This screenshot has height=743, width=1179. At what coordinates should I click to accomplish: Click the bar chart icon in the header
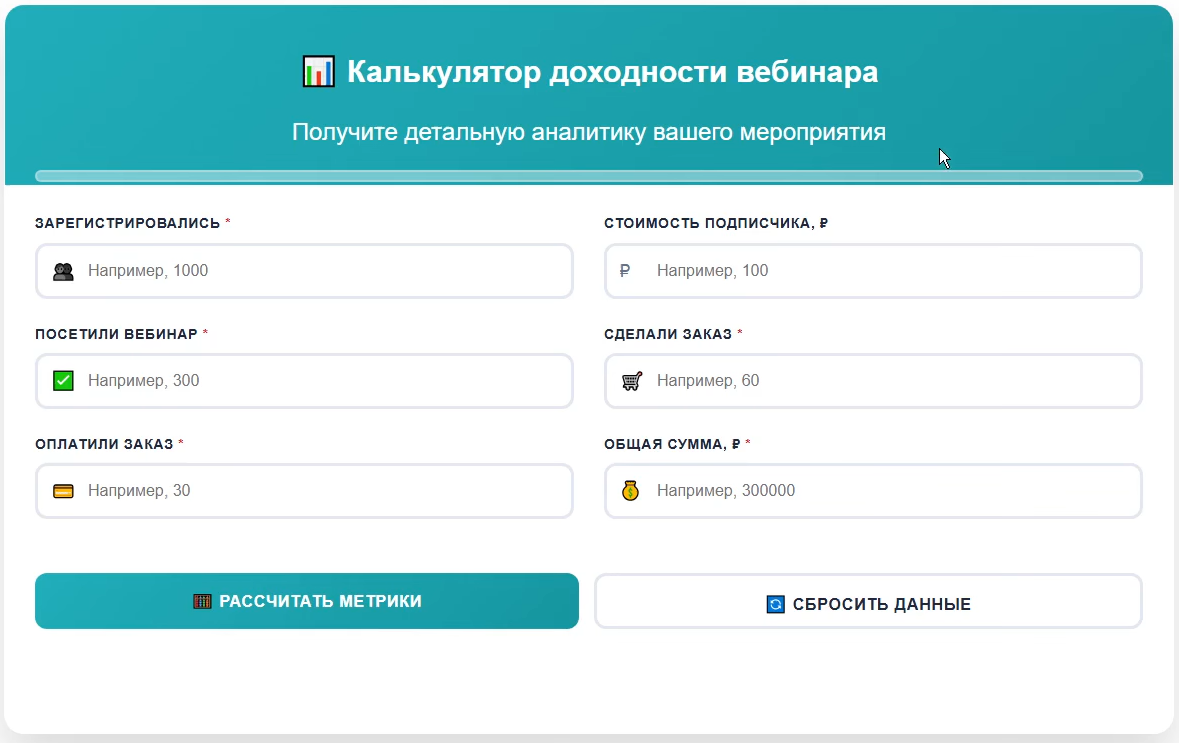[318, 72]
